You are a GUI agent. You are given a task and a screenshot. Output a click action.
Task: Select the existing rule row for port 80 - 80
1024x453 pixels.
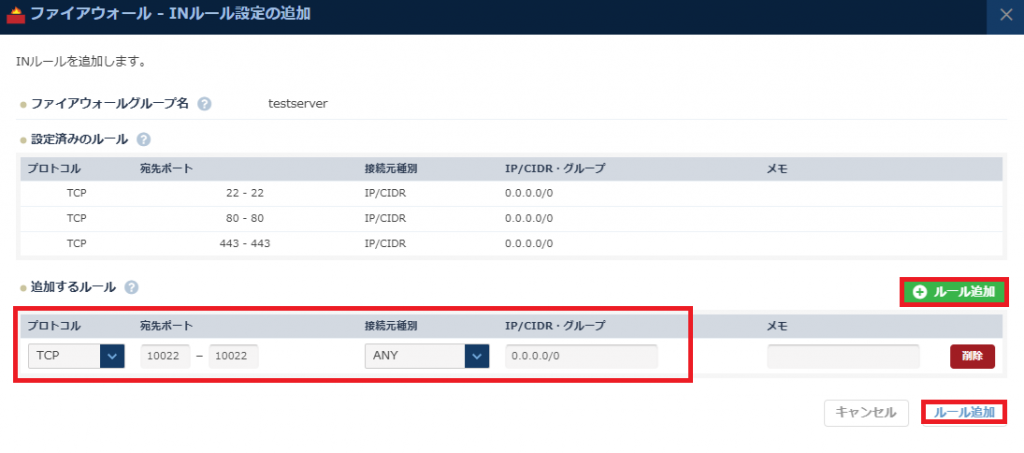coord(510,218)
